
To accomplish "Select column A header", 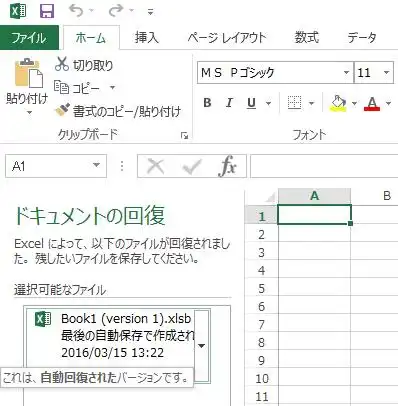I will pyautogui.click(x=314, y=196).
